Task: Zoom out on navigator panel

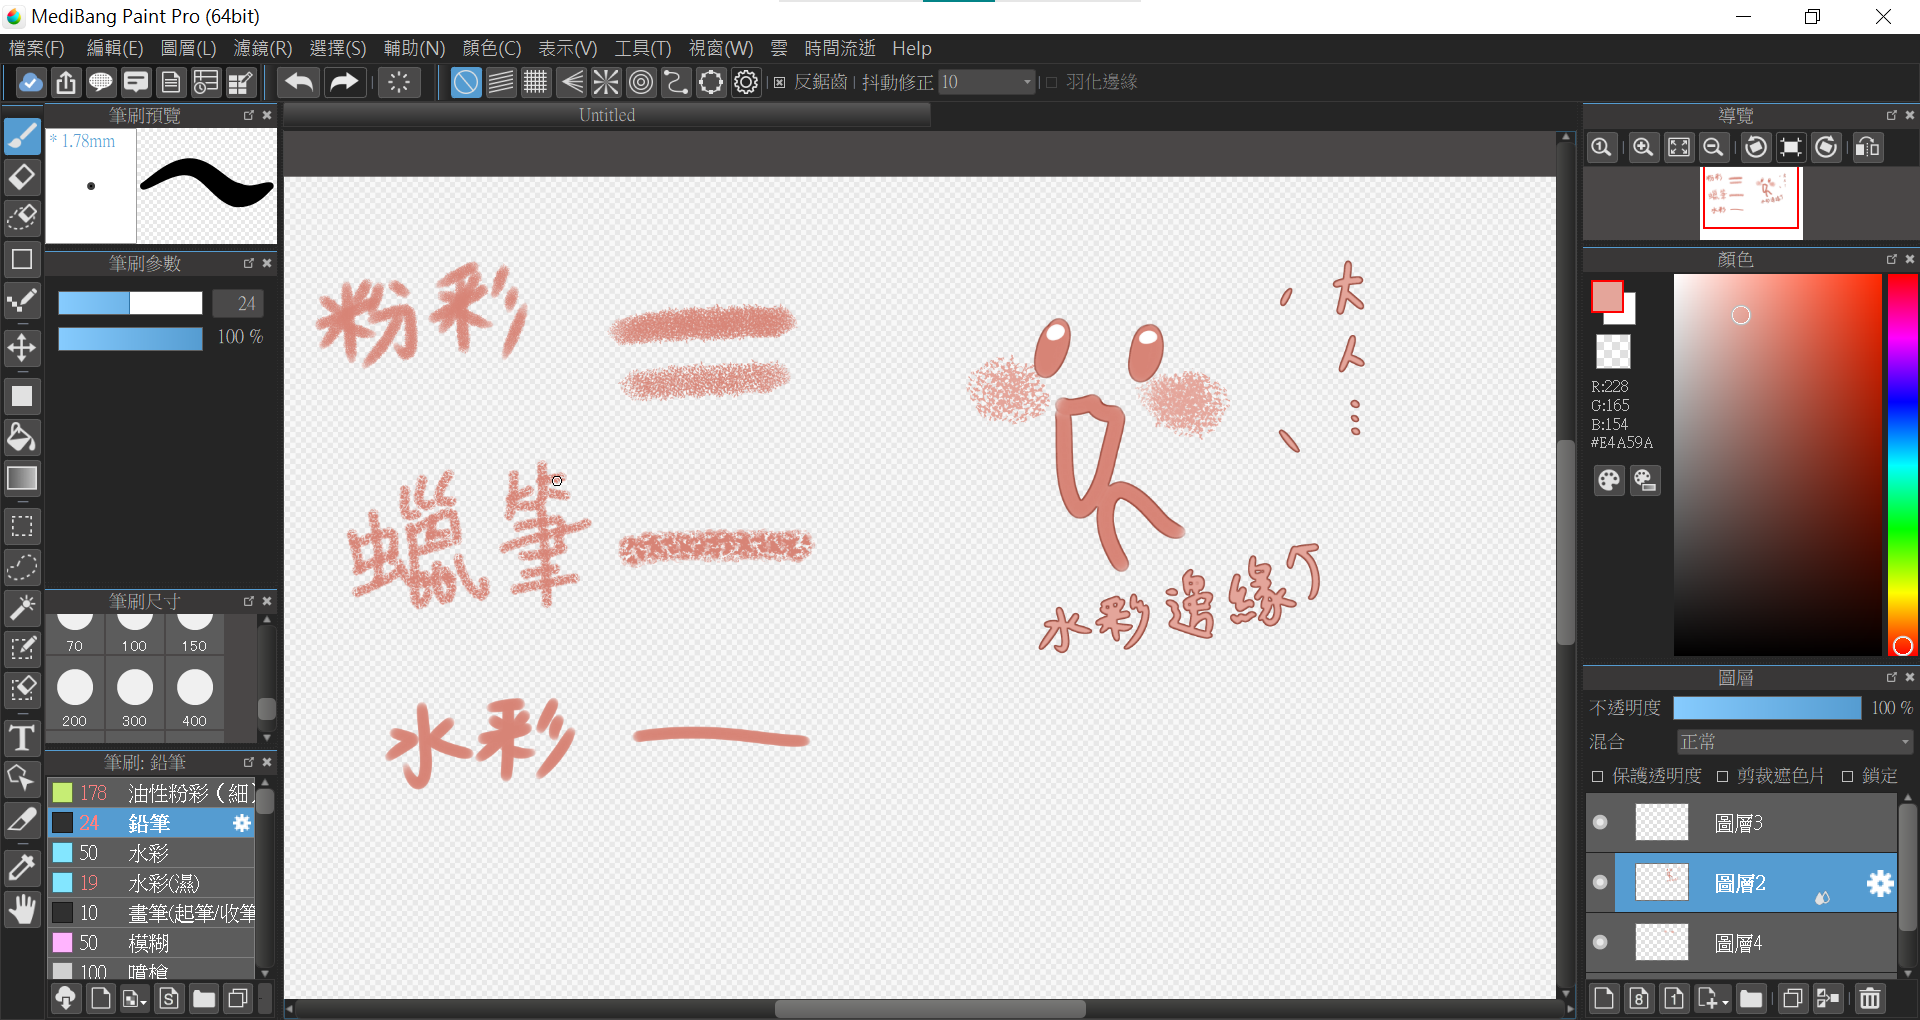Action: (x=1713, y=148)
